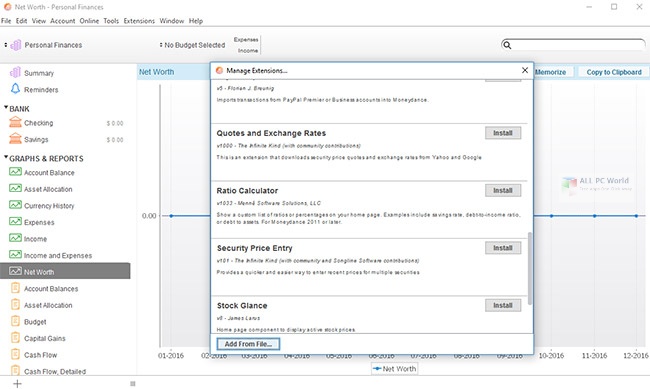Image resolution: width=650 pixels, height=389 pixels.
Task: Click the Personal Finances chart icon
Action: point(16,45)
